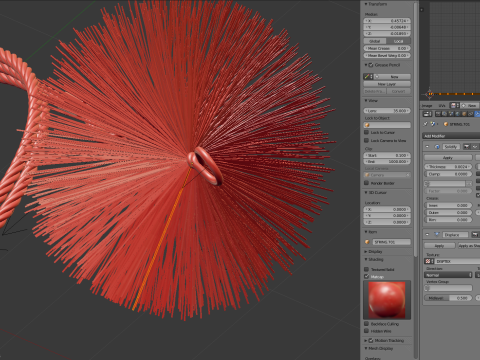Enable Lock to Cursor

click(367, 133)
